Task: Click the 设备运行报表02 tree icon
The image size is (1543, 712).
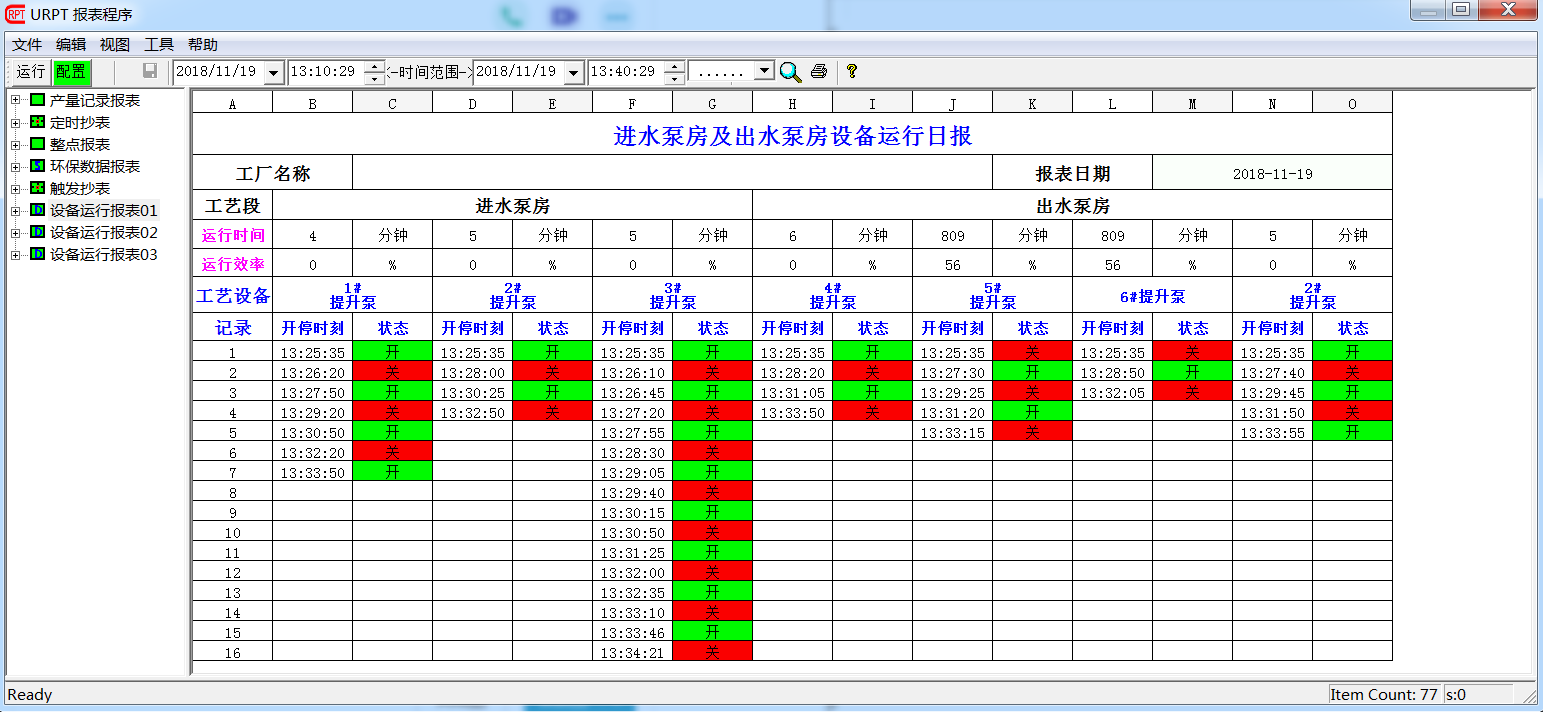Action: [37, 232]
